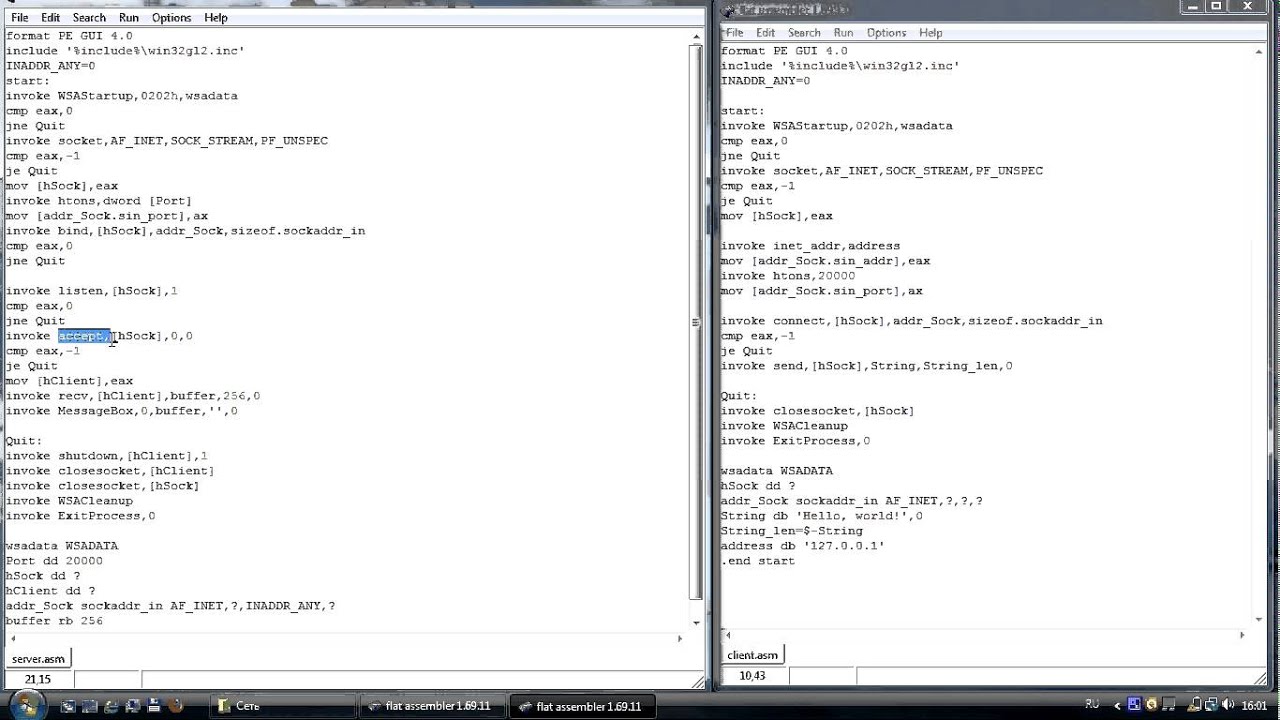
Task: Click server window horizontal scroll right arrow
Action: (680, 638)
